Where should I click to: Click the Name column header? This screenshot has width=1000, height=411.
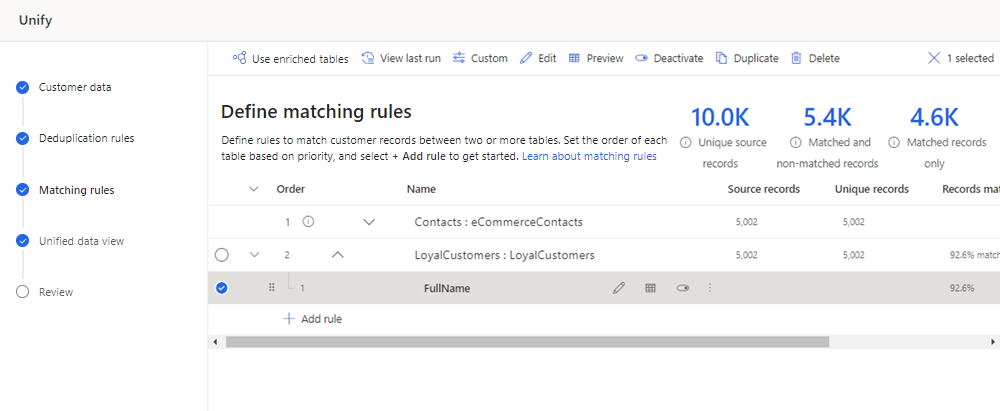pos(421,190)
